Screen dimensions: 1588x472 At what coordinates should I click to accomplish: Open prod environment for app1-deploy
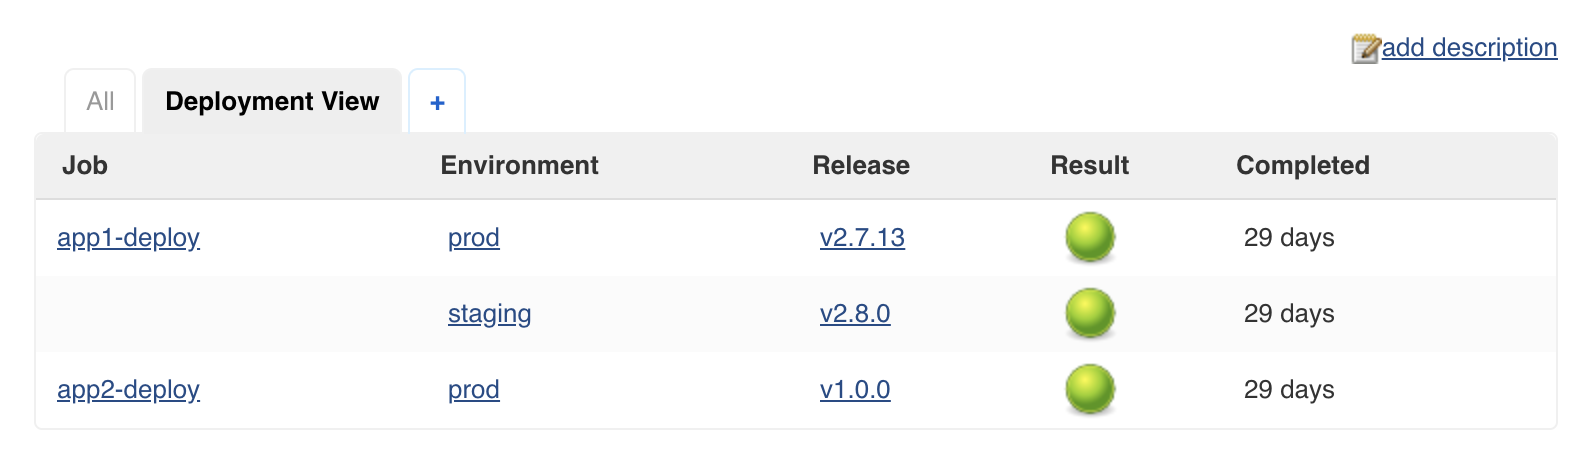click(x=474, y=237)
